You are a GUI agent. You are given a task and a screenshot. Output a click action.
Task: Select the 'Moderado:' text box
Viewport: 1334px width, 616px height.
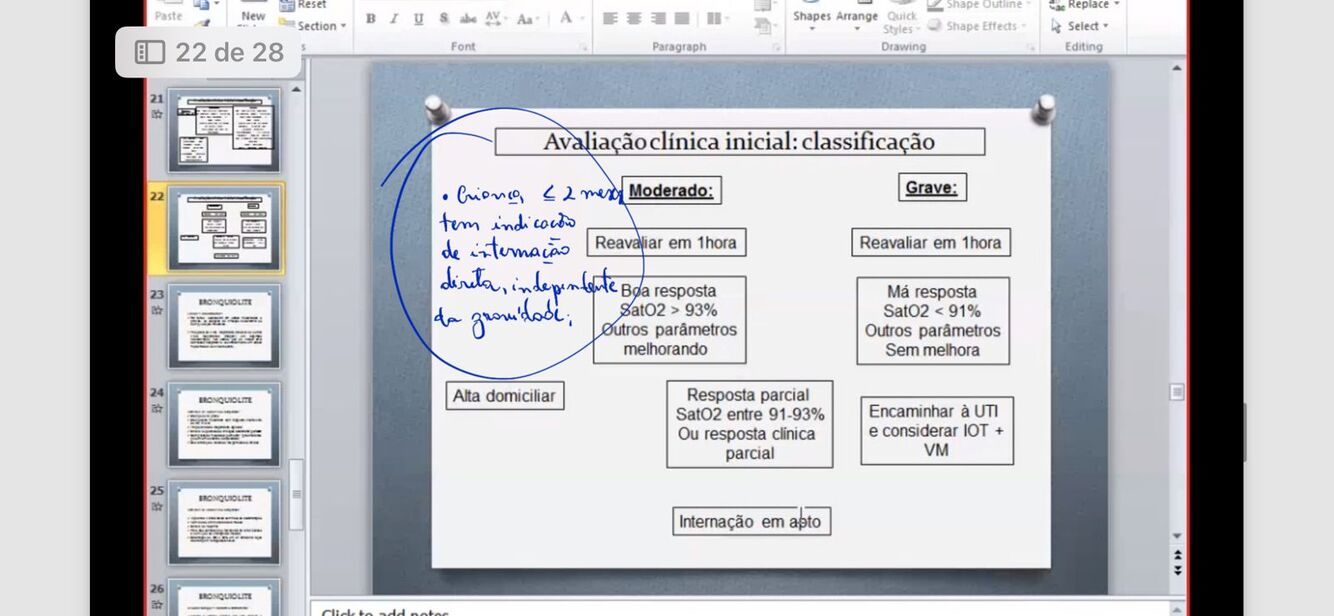pos(671,190)
